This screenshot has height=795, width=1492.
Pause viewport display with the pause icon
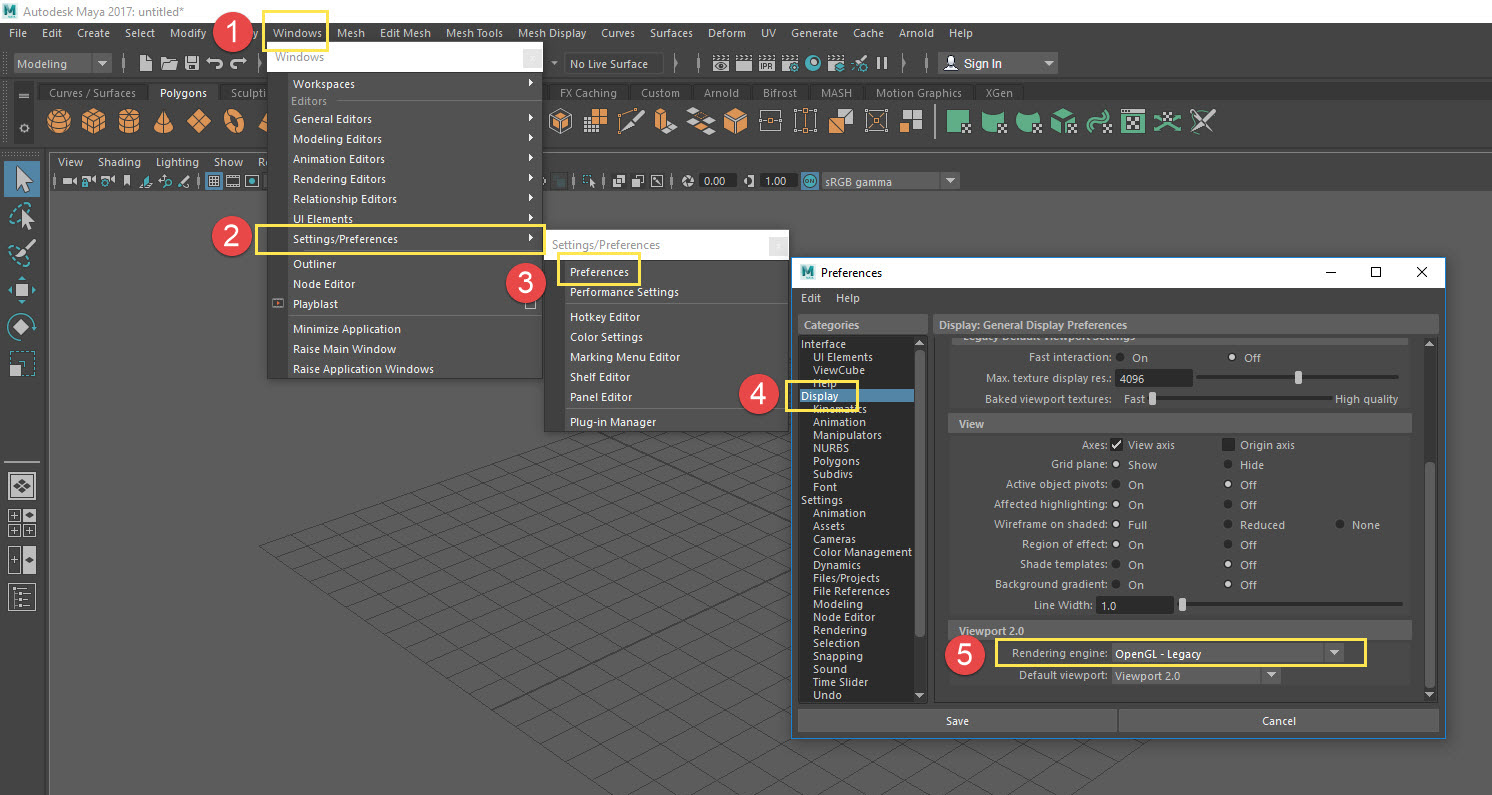point(882,63)
